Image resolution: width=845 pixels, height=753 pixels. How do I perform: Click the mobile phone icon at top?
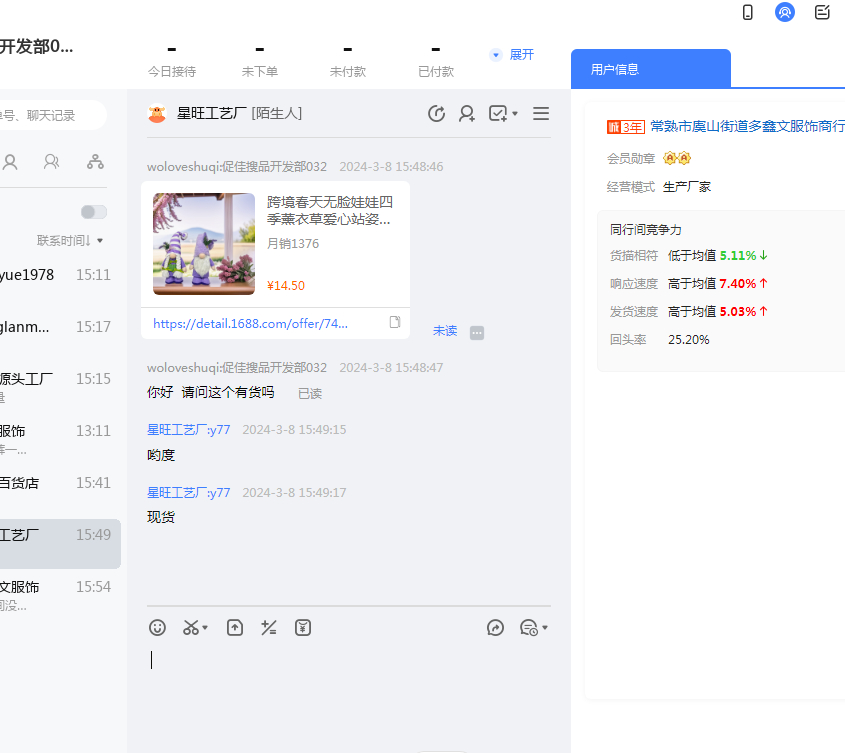coord(748,12)
